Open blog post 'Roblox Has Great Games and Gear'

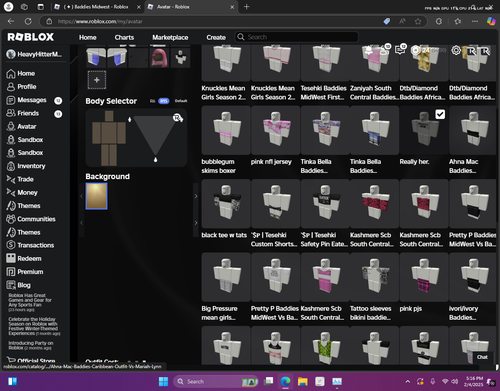pos(30,302)
